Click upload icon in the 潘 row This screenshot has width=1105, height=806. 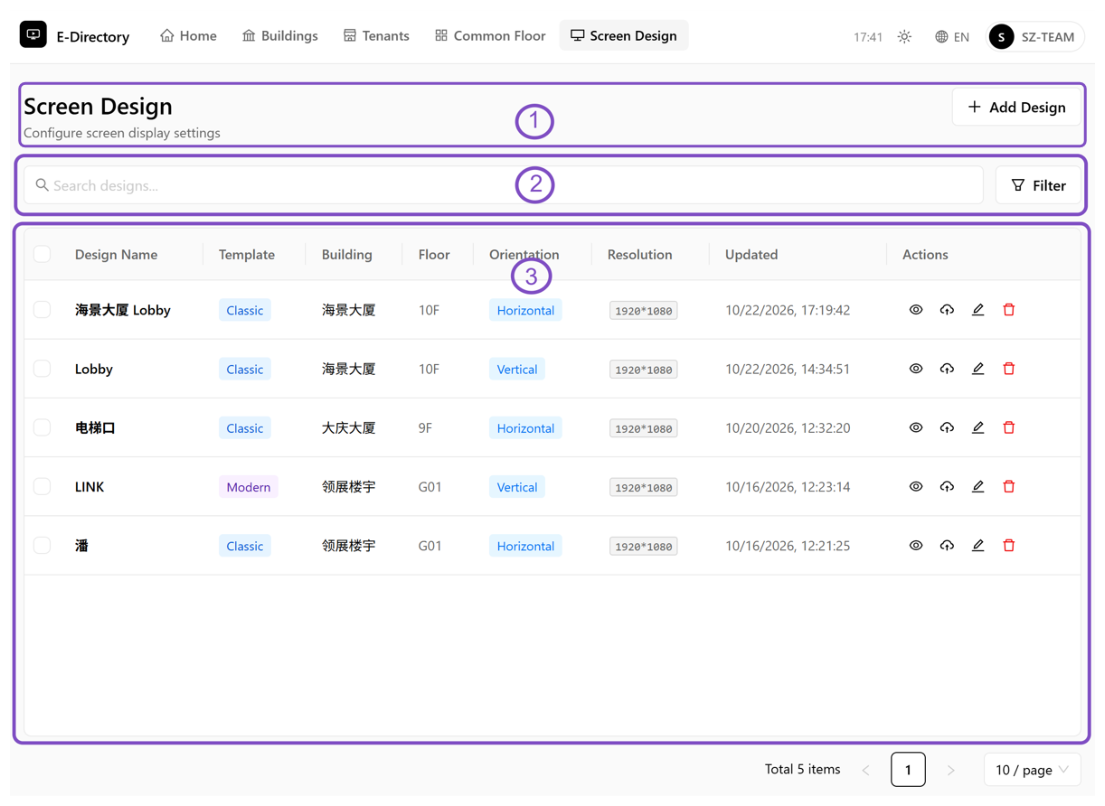click(946, 545)
